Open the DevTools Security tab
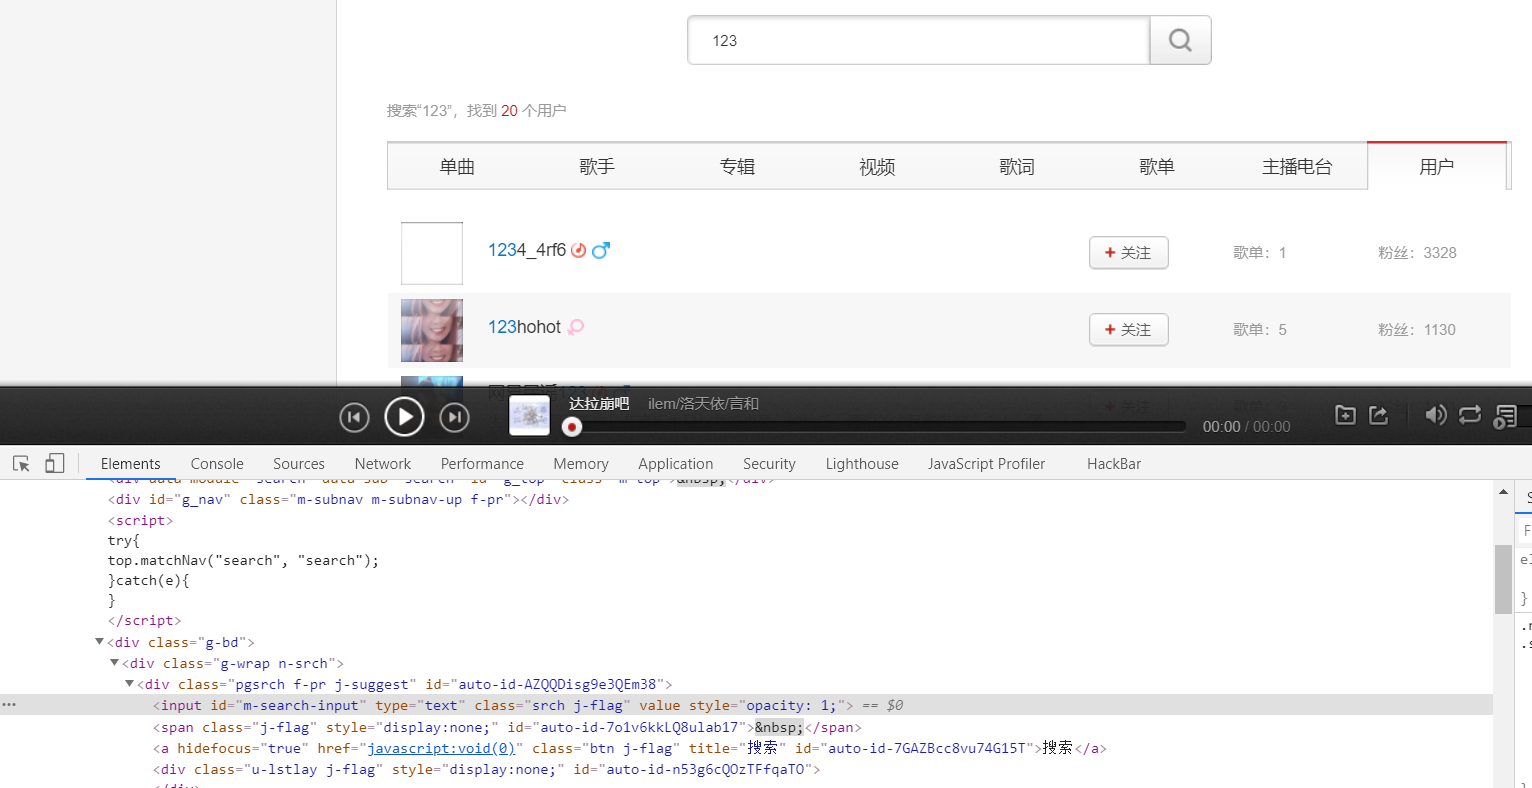This screenshot has height=788, width=1532. point(769,464)
